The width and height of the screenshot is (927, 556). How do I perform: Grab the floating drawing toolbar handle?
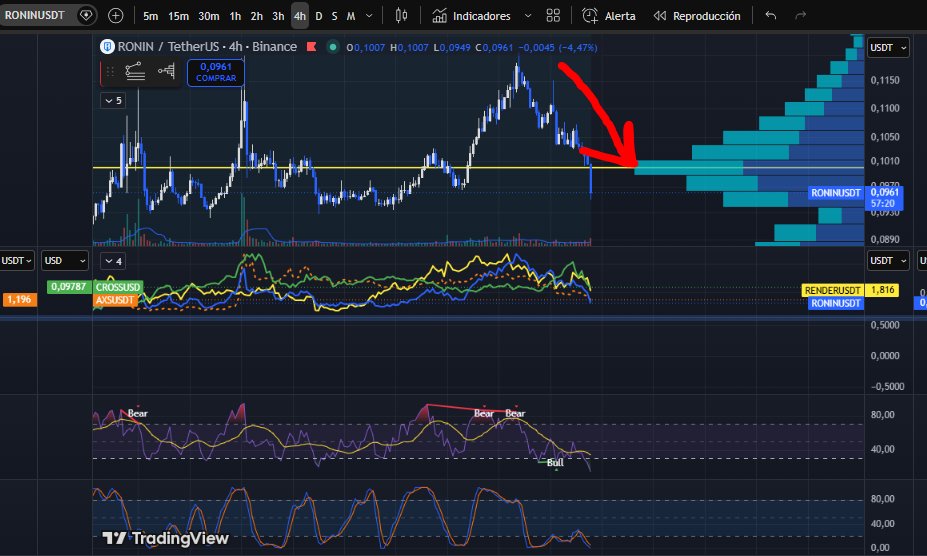pos(110,72)
